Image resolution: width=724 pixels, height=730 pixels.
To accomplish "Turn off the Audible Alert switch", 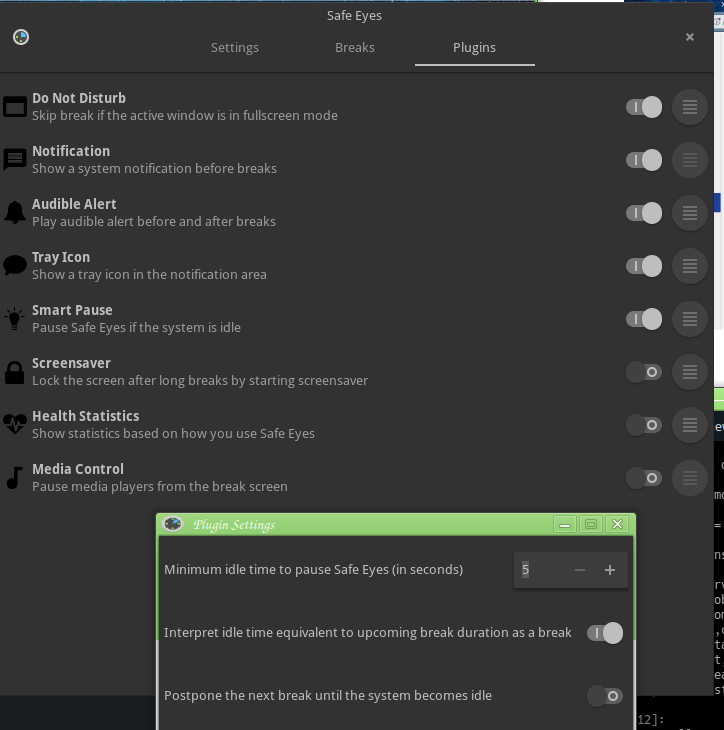I will click(644, 213).
